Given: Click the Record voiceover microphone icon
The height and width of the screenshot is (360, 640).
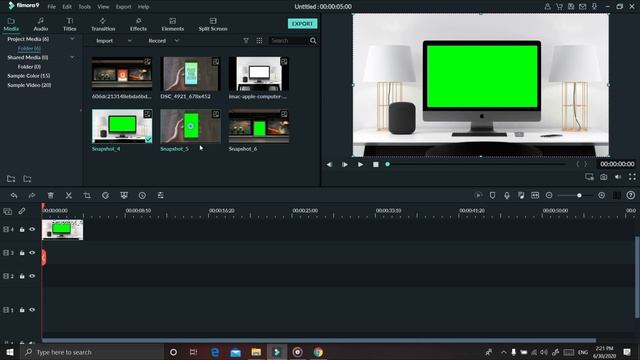Looking at the screenshot, I should point(507,196).
